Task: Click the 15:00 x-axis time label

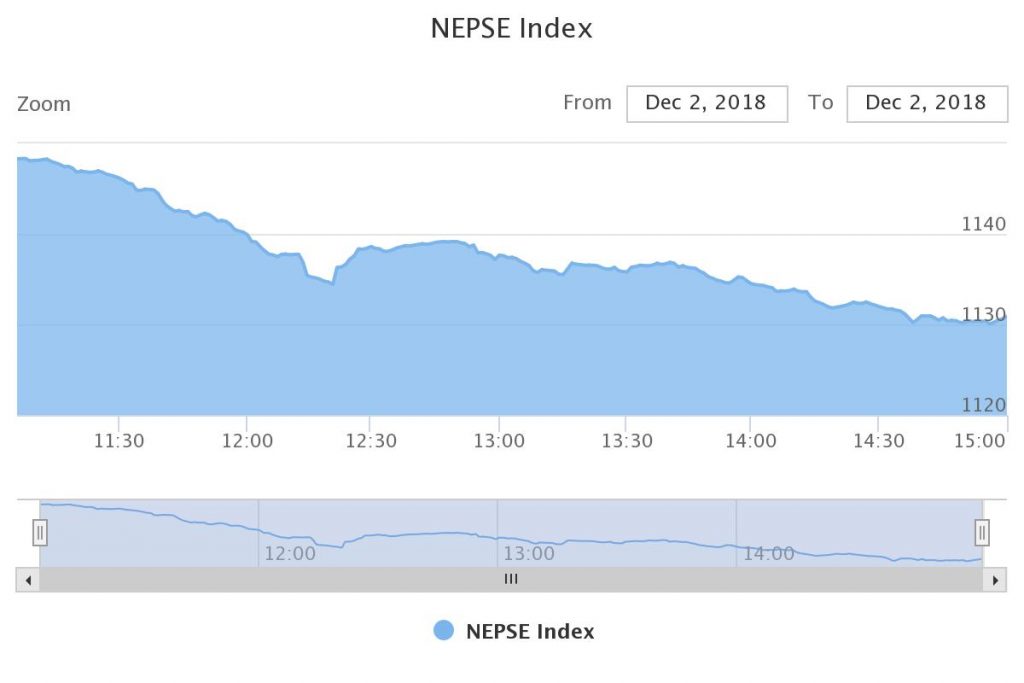Action: pyautogui.click(x=981, y=441)
